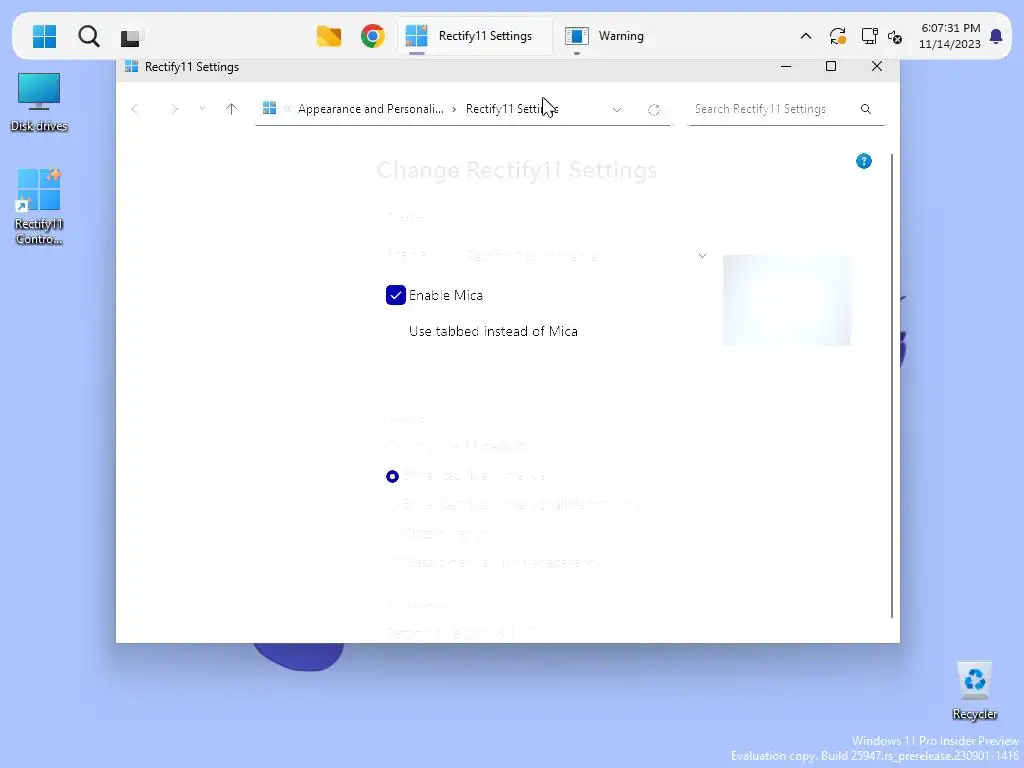Go back with the navigation arrow

(x=135, y=109)
